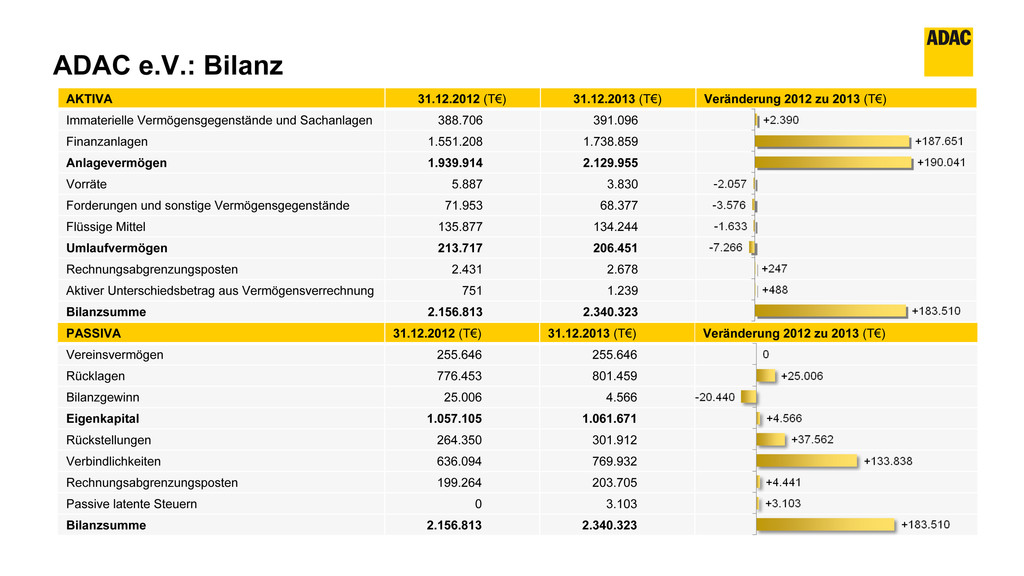Select Forderungen 2012 value 71.953
This screenshot has width=1024, height=576.
(464, 206)
